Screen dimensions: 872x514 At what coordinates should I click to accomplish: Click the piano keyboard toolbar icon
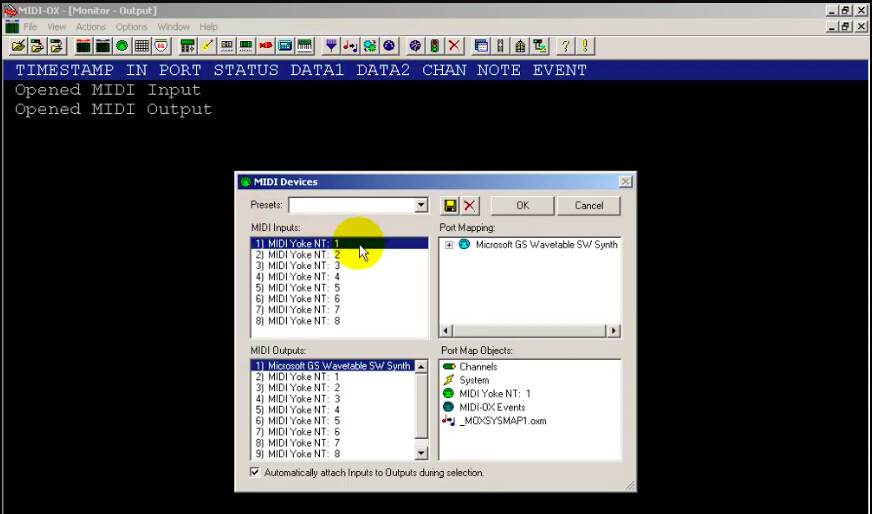point(304,46)
